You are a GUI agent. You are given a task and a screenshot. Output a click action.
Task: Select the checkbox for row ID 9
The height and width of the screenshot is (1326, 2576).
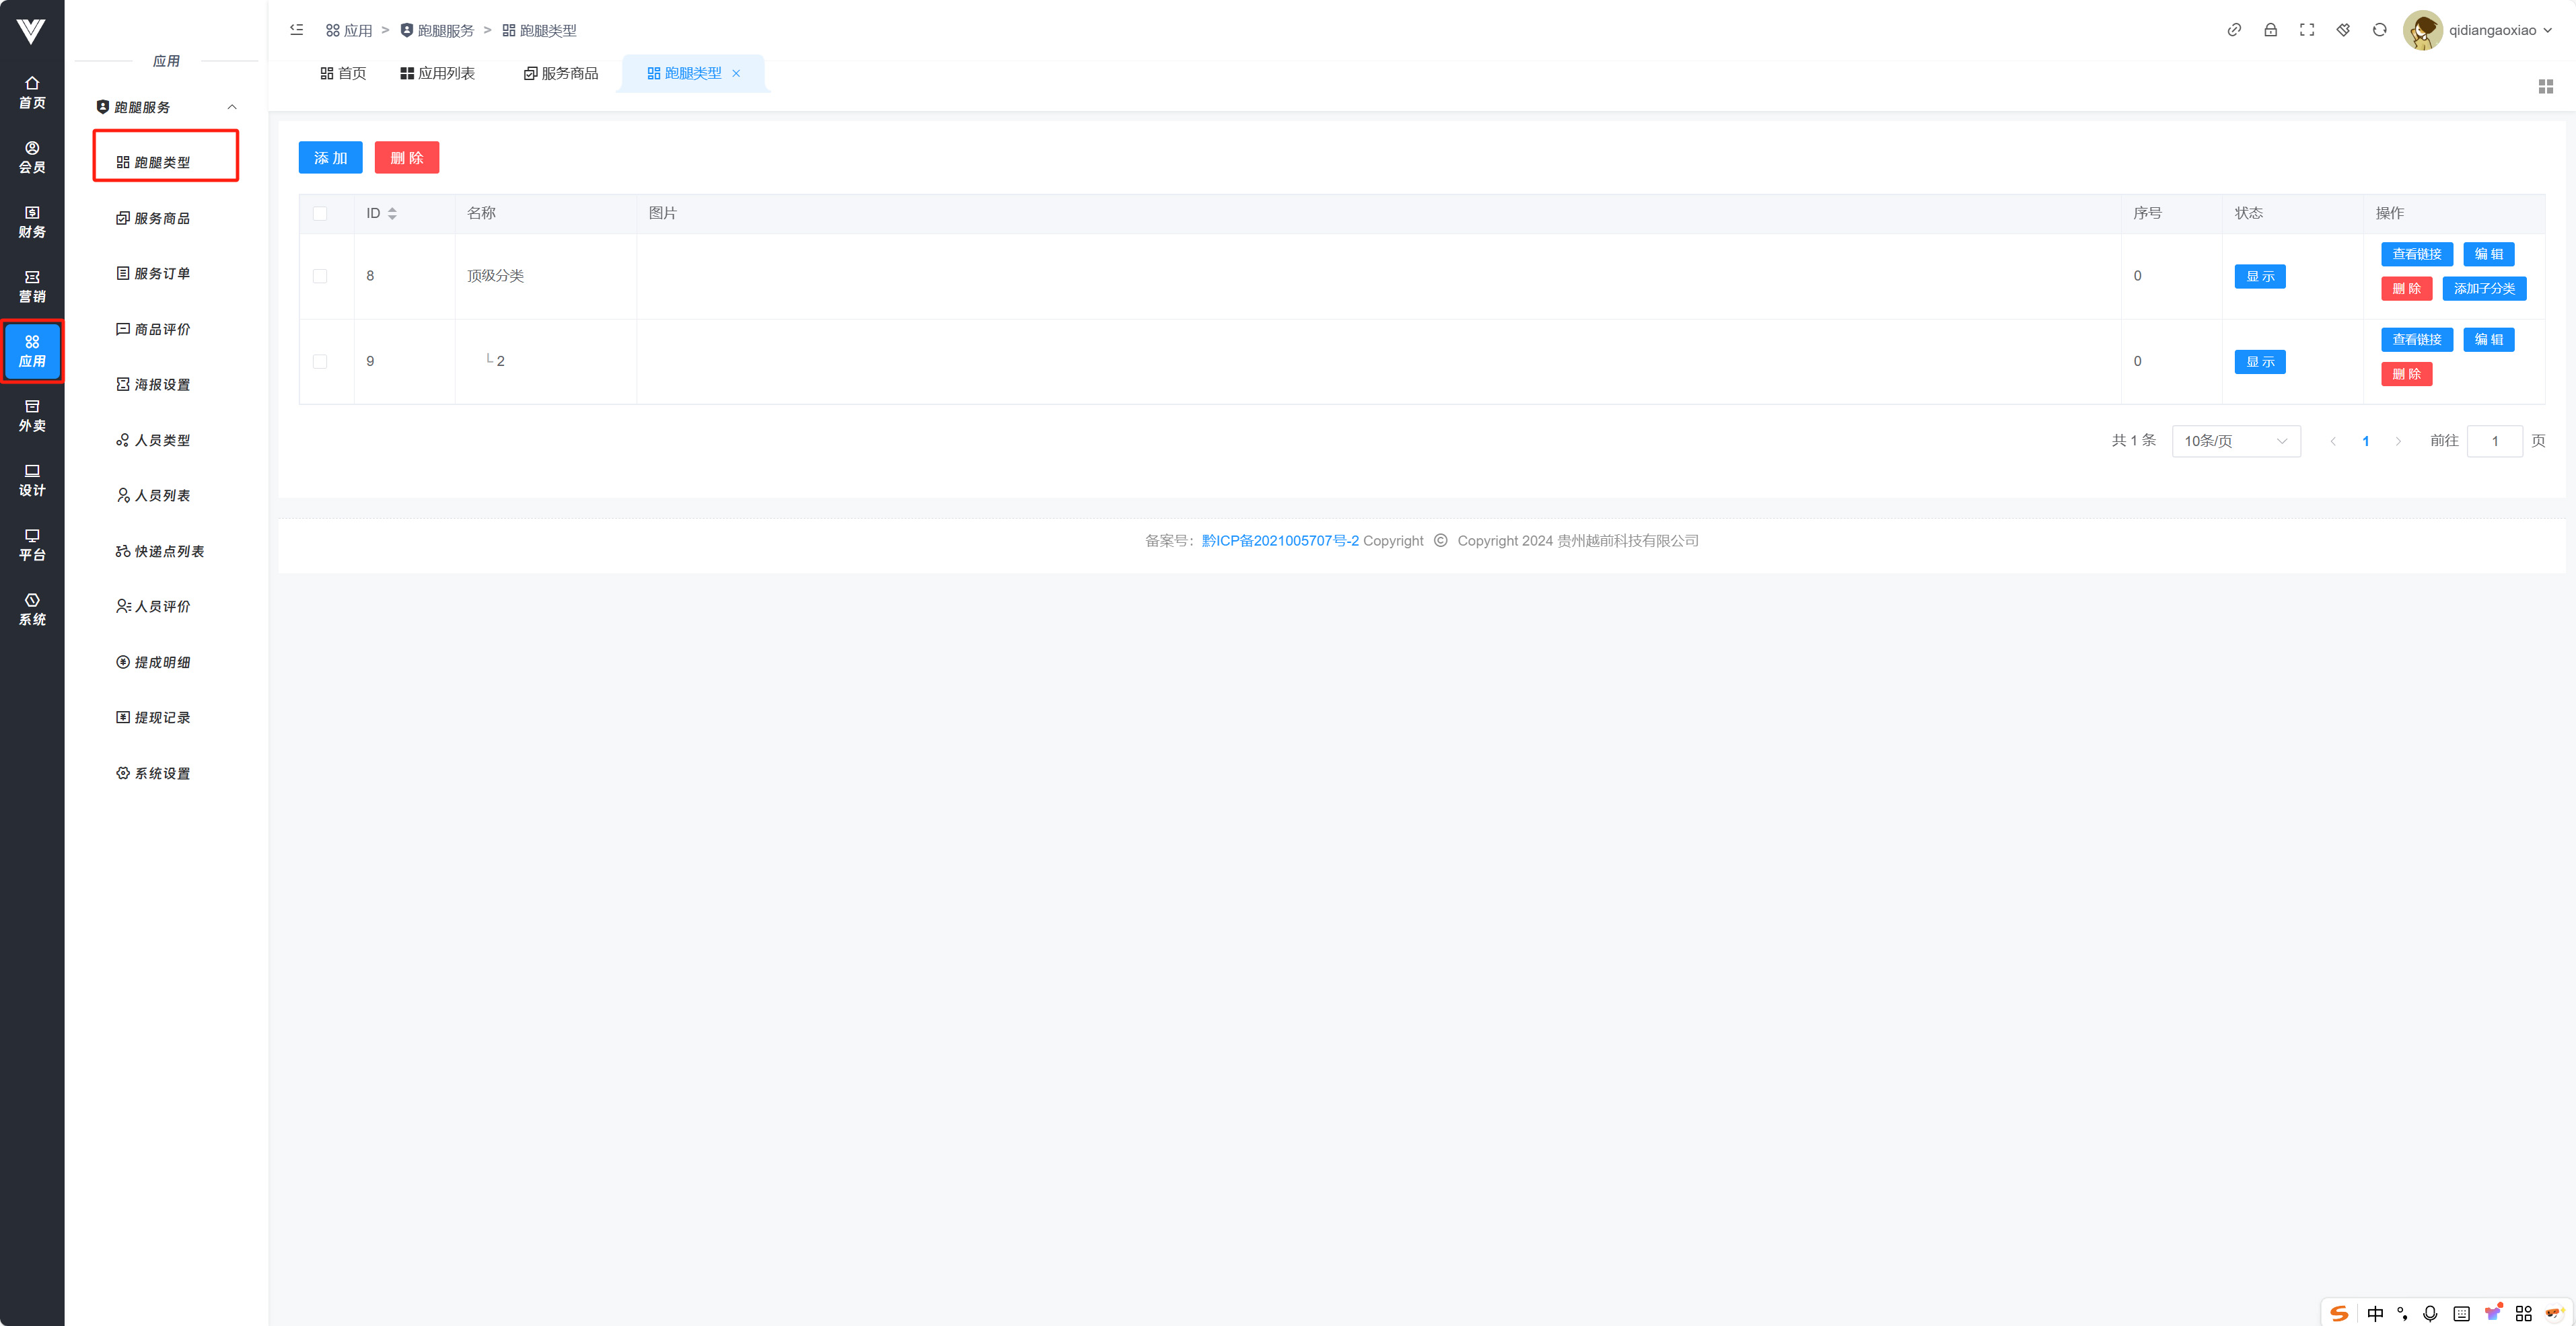(320, 362)
